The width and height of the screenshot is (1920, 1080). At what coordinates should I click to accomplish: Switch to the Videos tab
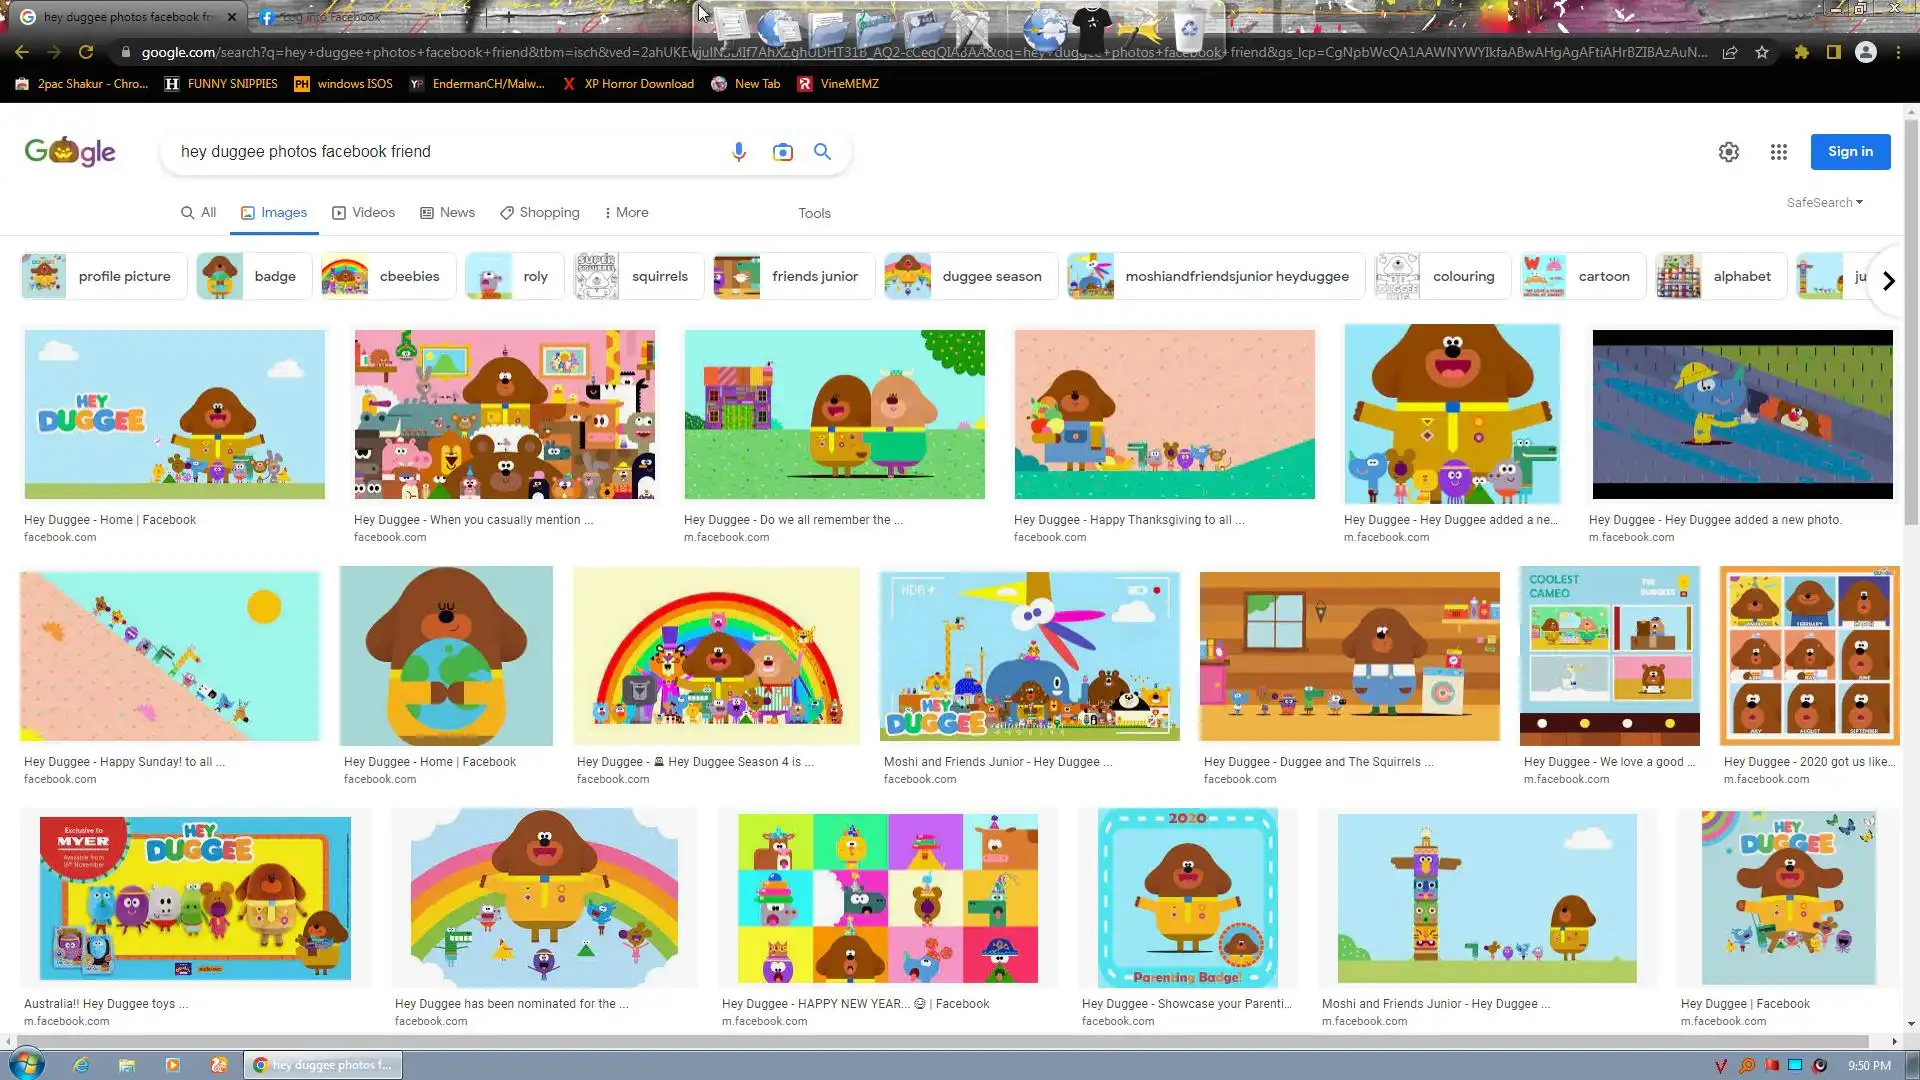363,213
